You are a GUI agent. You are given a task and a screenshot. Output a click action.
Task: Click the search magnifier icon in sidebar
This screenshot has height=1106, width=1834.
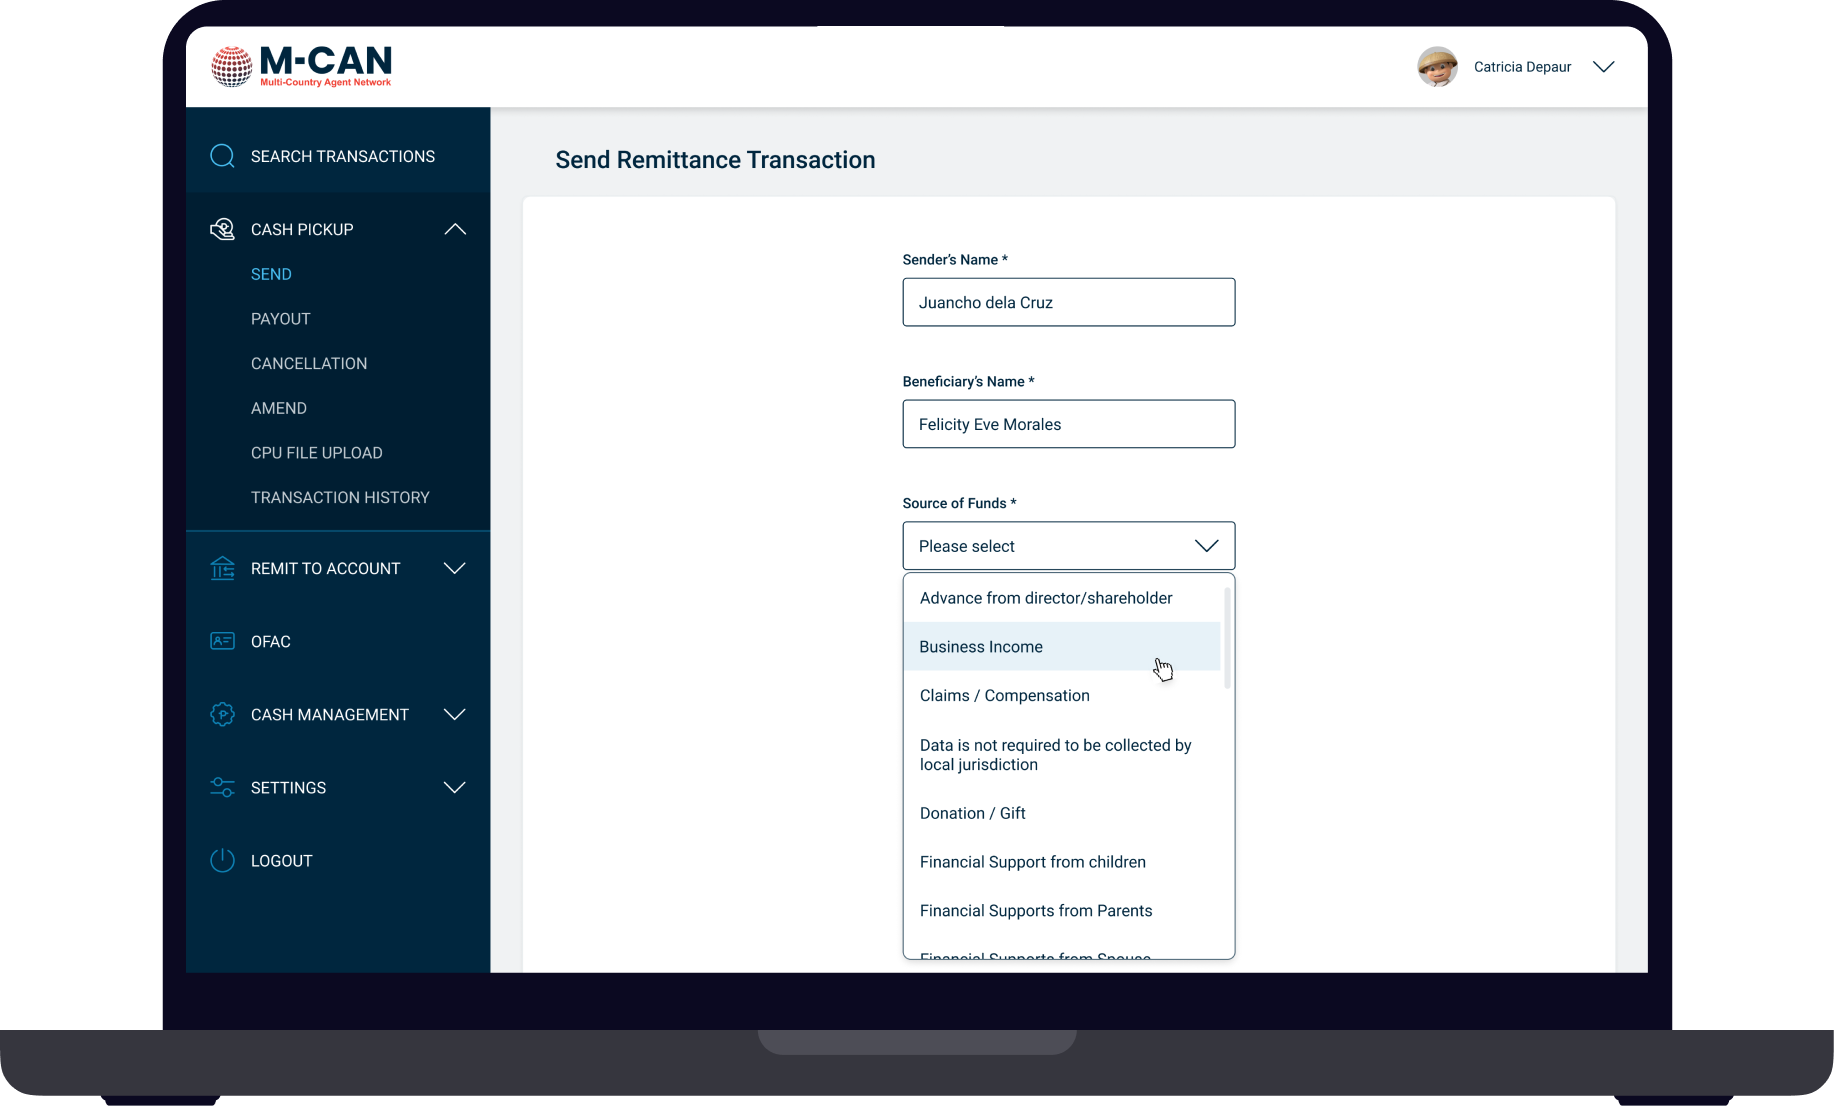click(x=222, y=156)
